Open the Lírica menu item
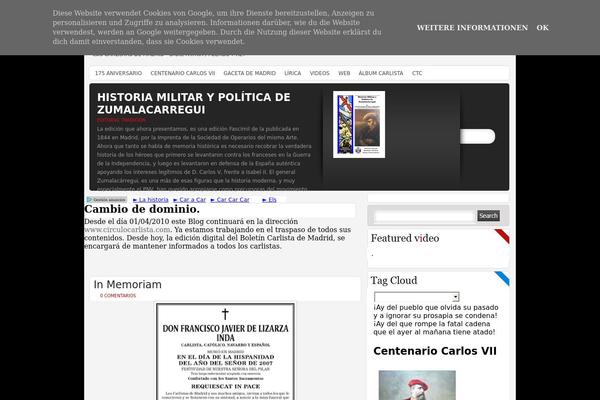 coord(293,73)
